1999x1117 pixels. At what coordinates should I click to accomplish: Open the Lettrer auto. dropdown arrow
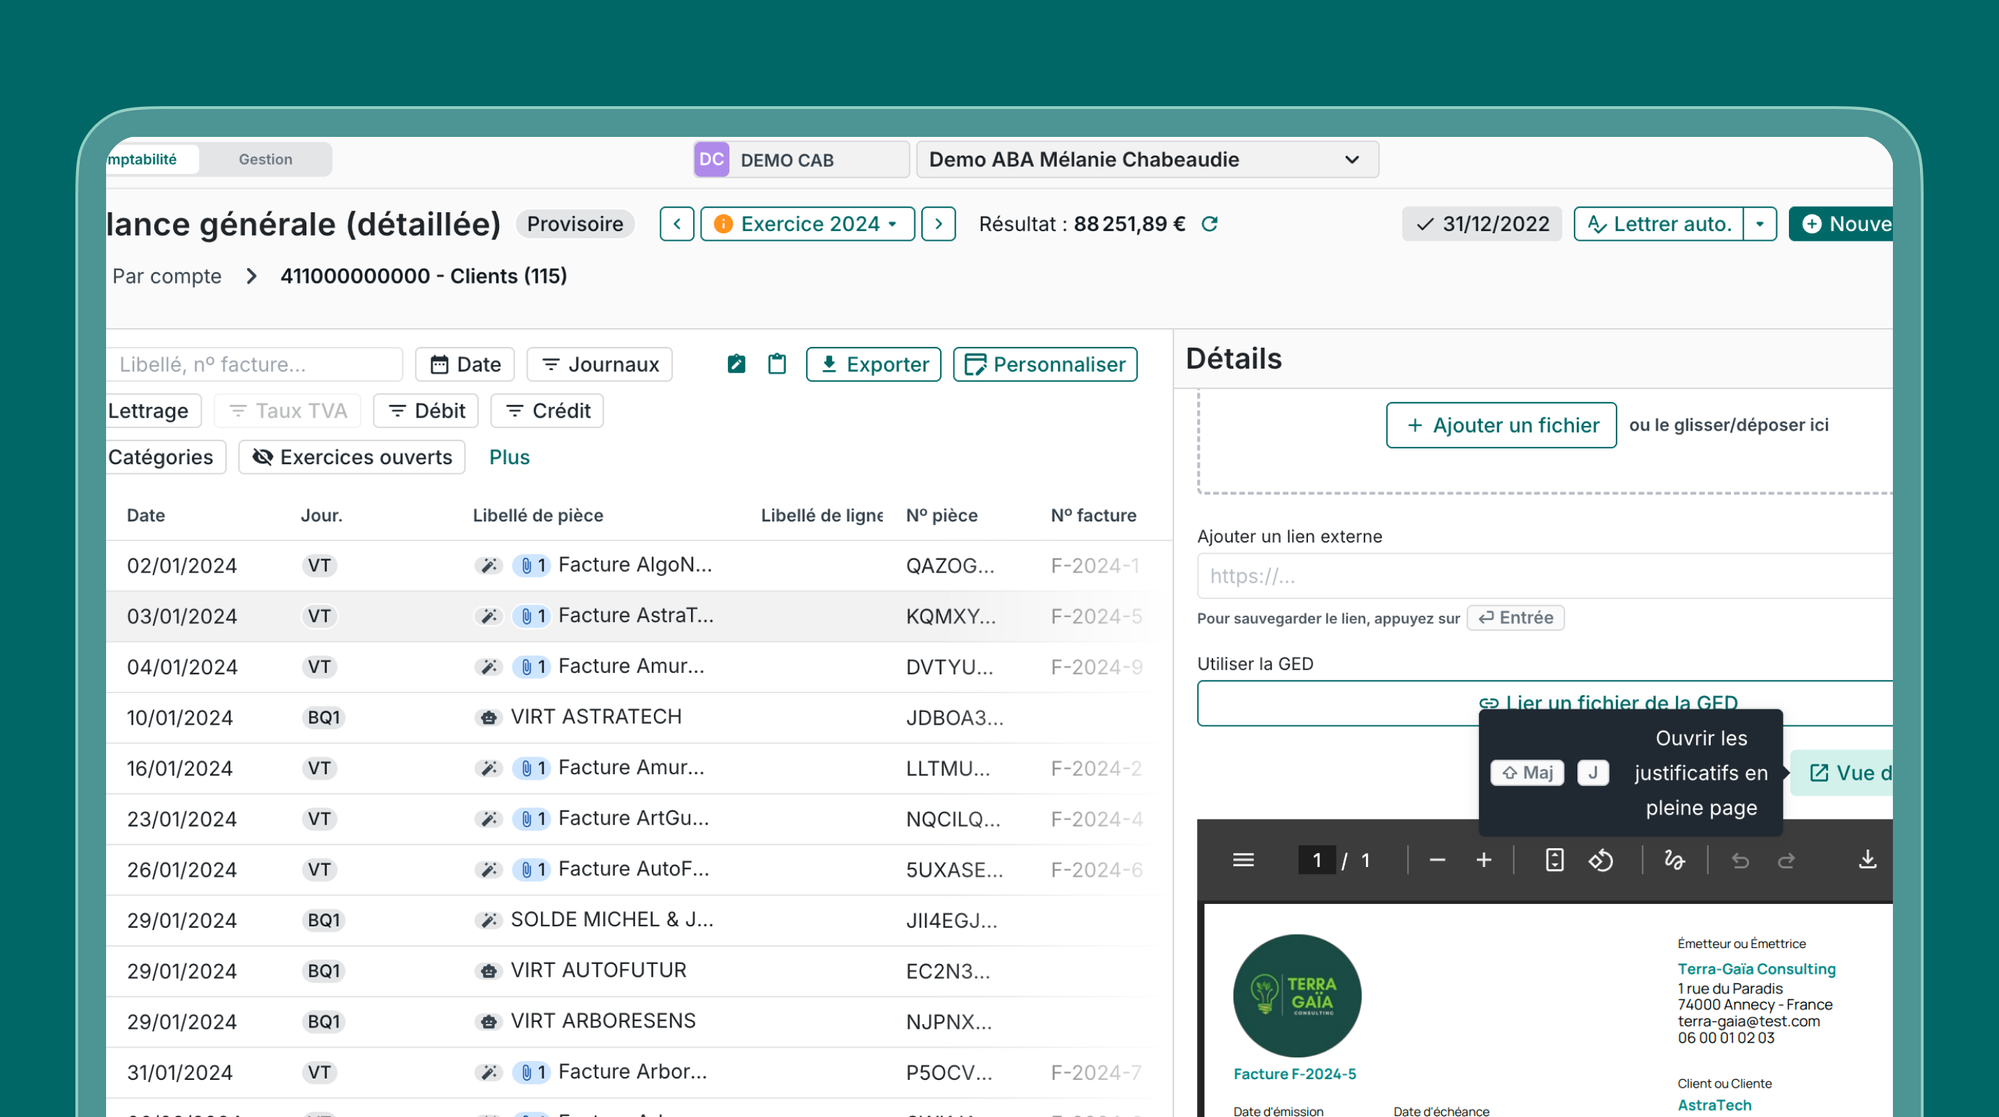[1760, 224]
